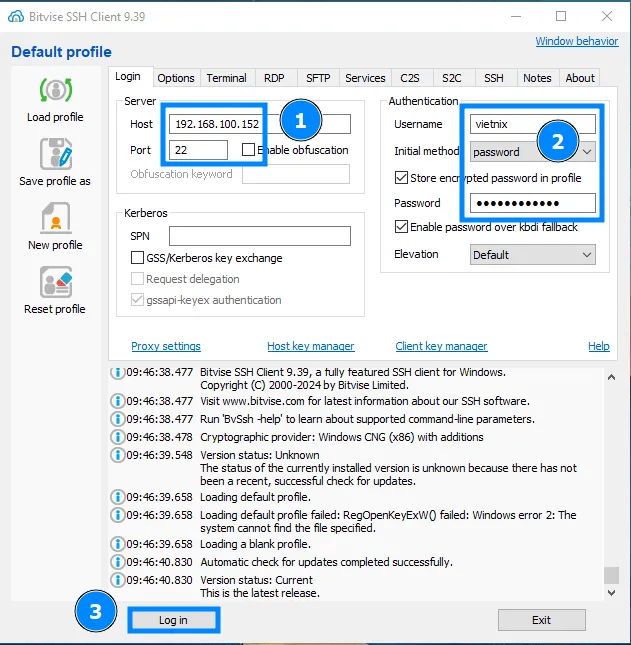Click the 'Loading default profile.' log line
Viewport: 631px width, 645px height.
(255, 497)
